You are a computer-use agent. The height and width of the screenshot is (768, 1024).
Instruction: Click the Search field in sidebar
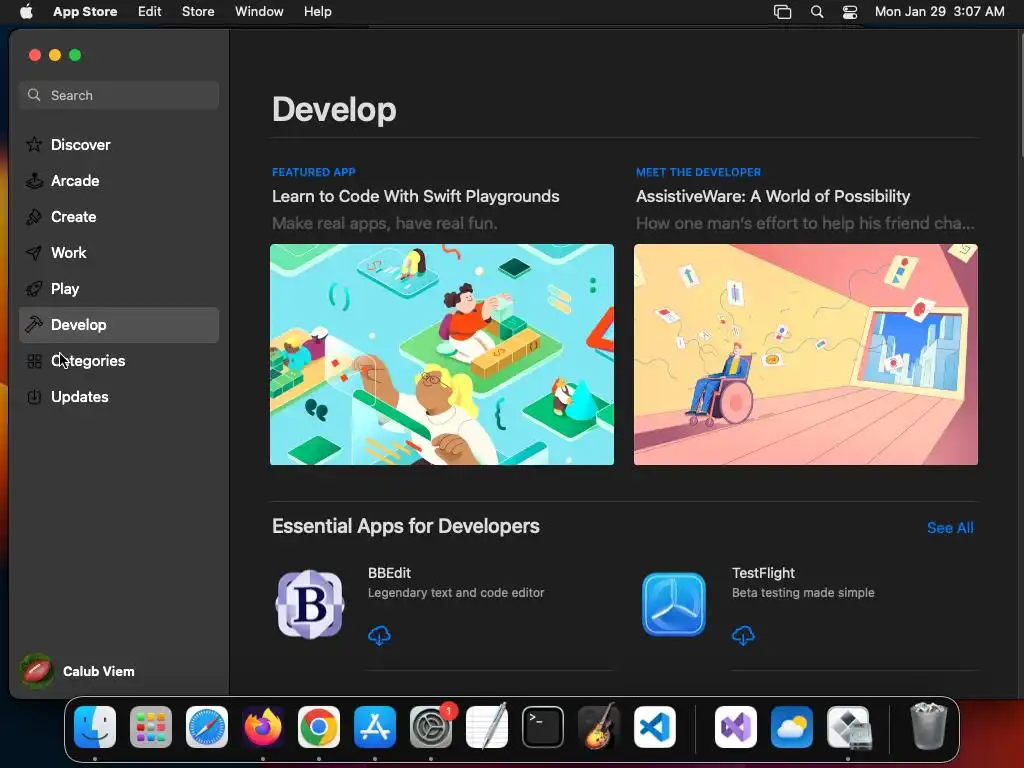pos(119,95)
